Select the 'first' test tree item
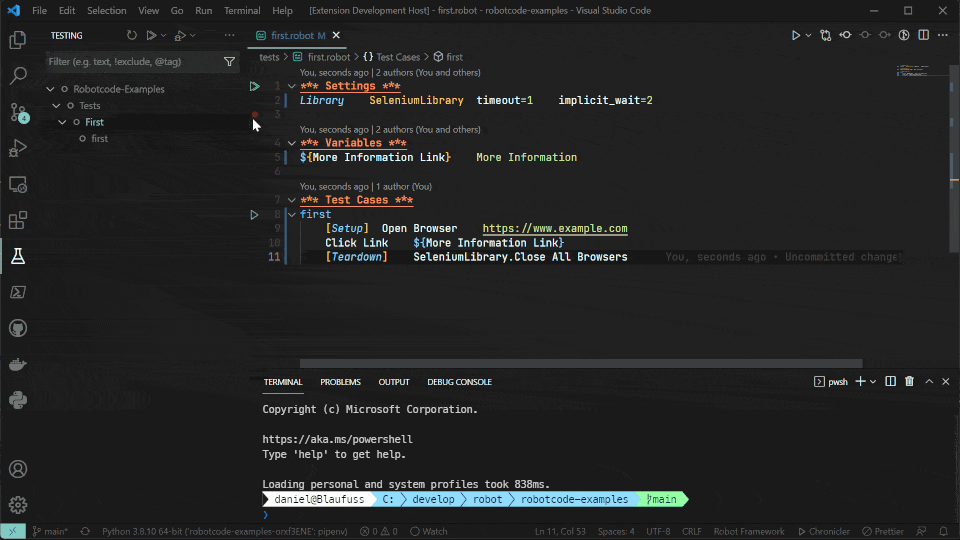The width and height of the screenshot is (960, 540). tap(99, 138)
